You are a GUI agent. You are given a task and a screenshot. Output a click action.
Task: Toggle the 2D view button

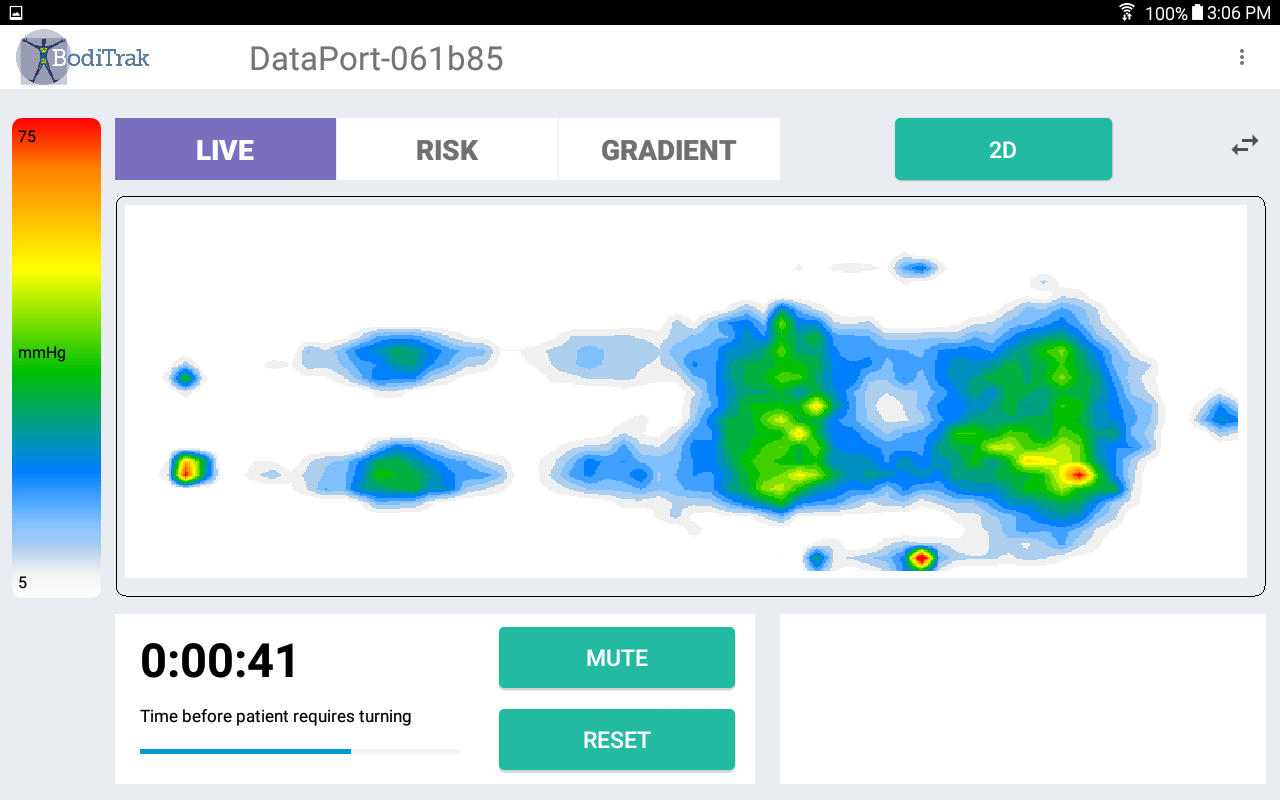click(1002, 150)
